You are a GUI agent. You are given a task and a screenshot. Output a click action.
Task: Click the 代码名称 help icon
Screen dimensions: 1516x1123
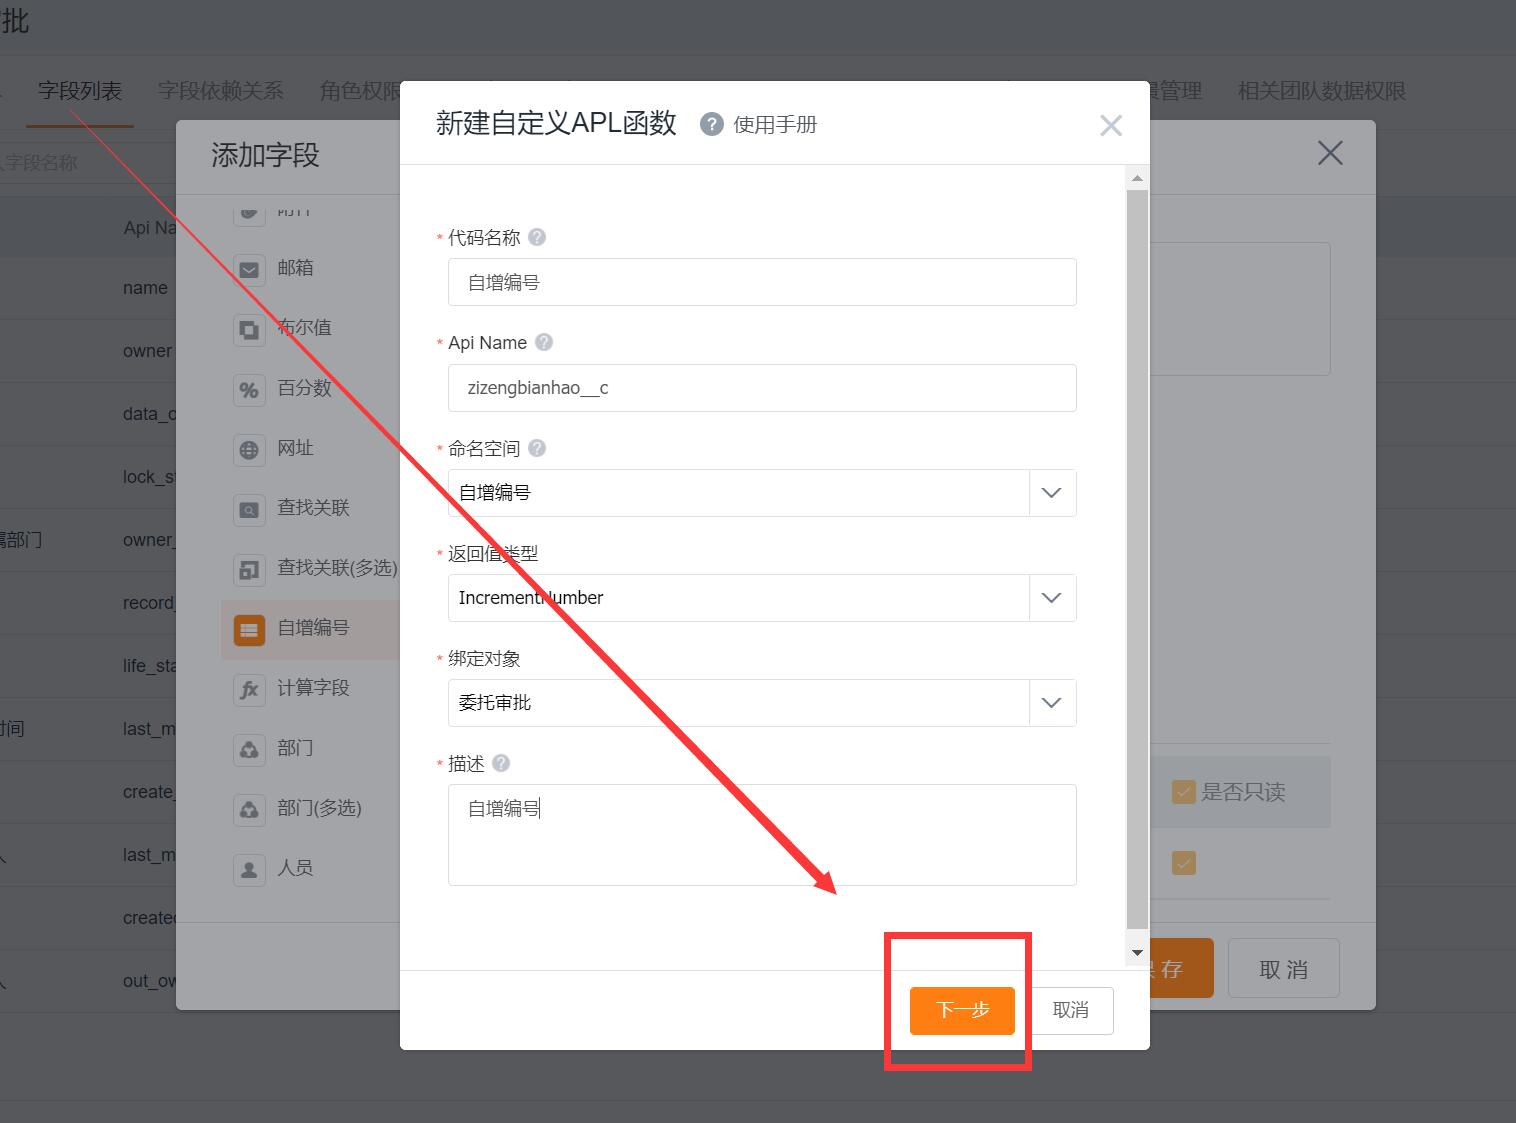537,237
